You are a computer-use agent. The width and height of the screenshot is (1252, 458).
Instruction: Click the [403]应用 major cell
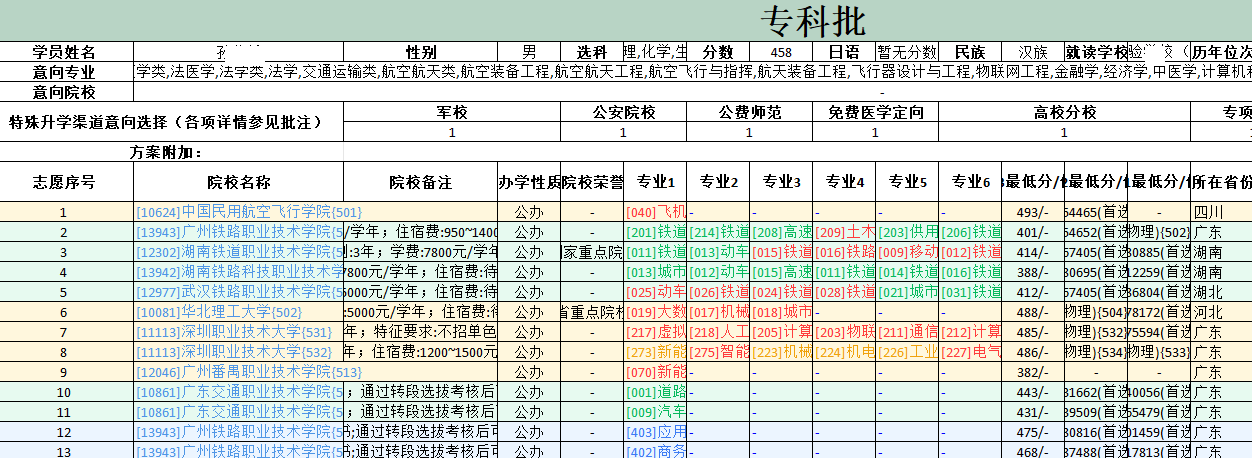[x=655, y=432]
